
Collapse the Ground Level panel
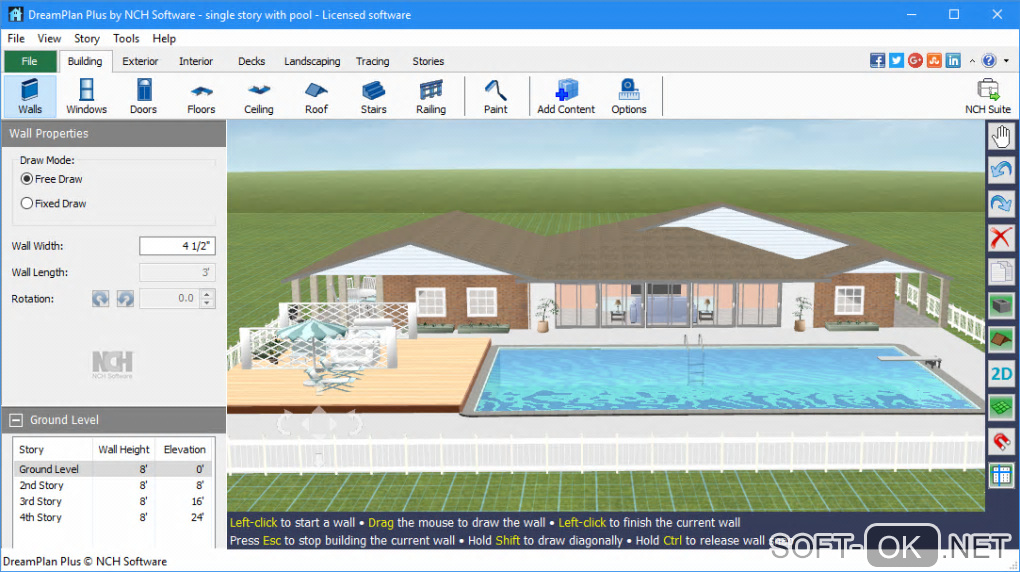16,420
